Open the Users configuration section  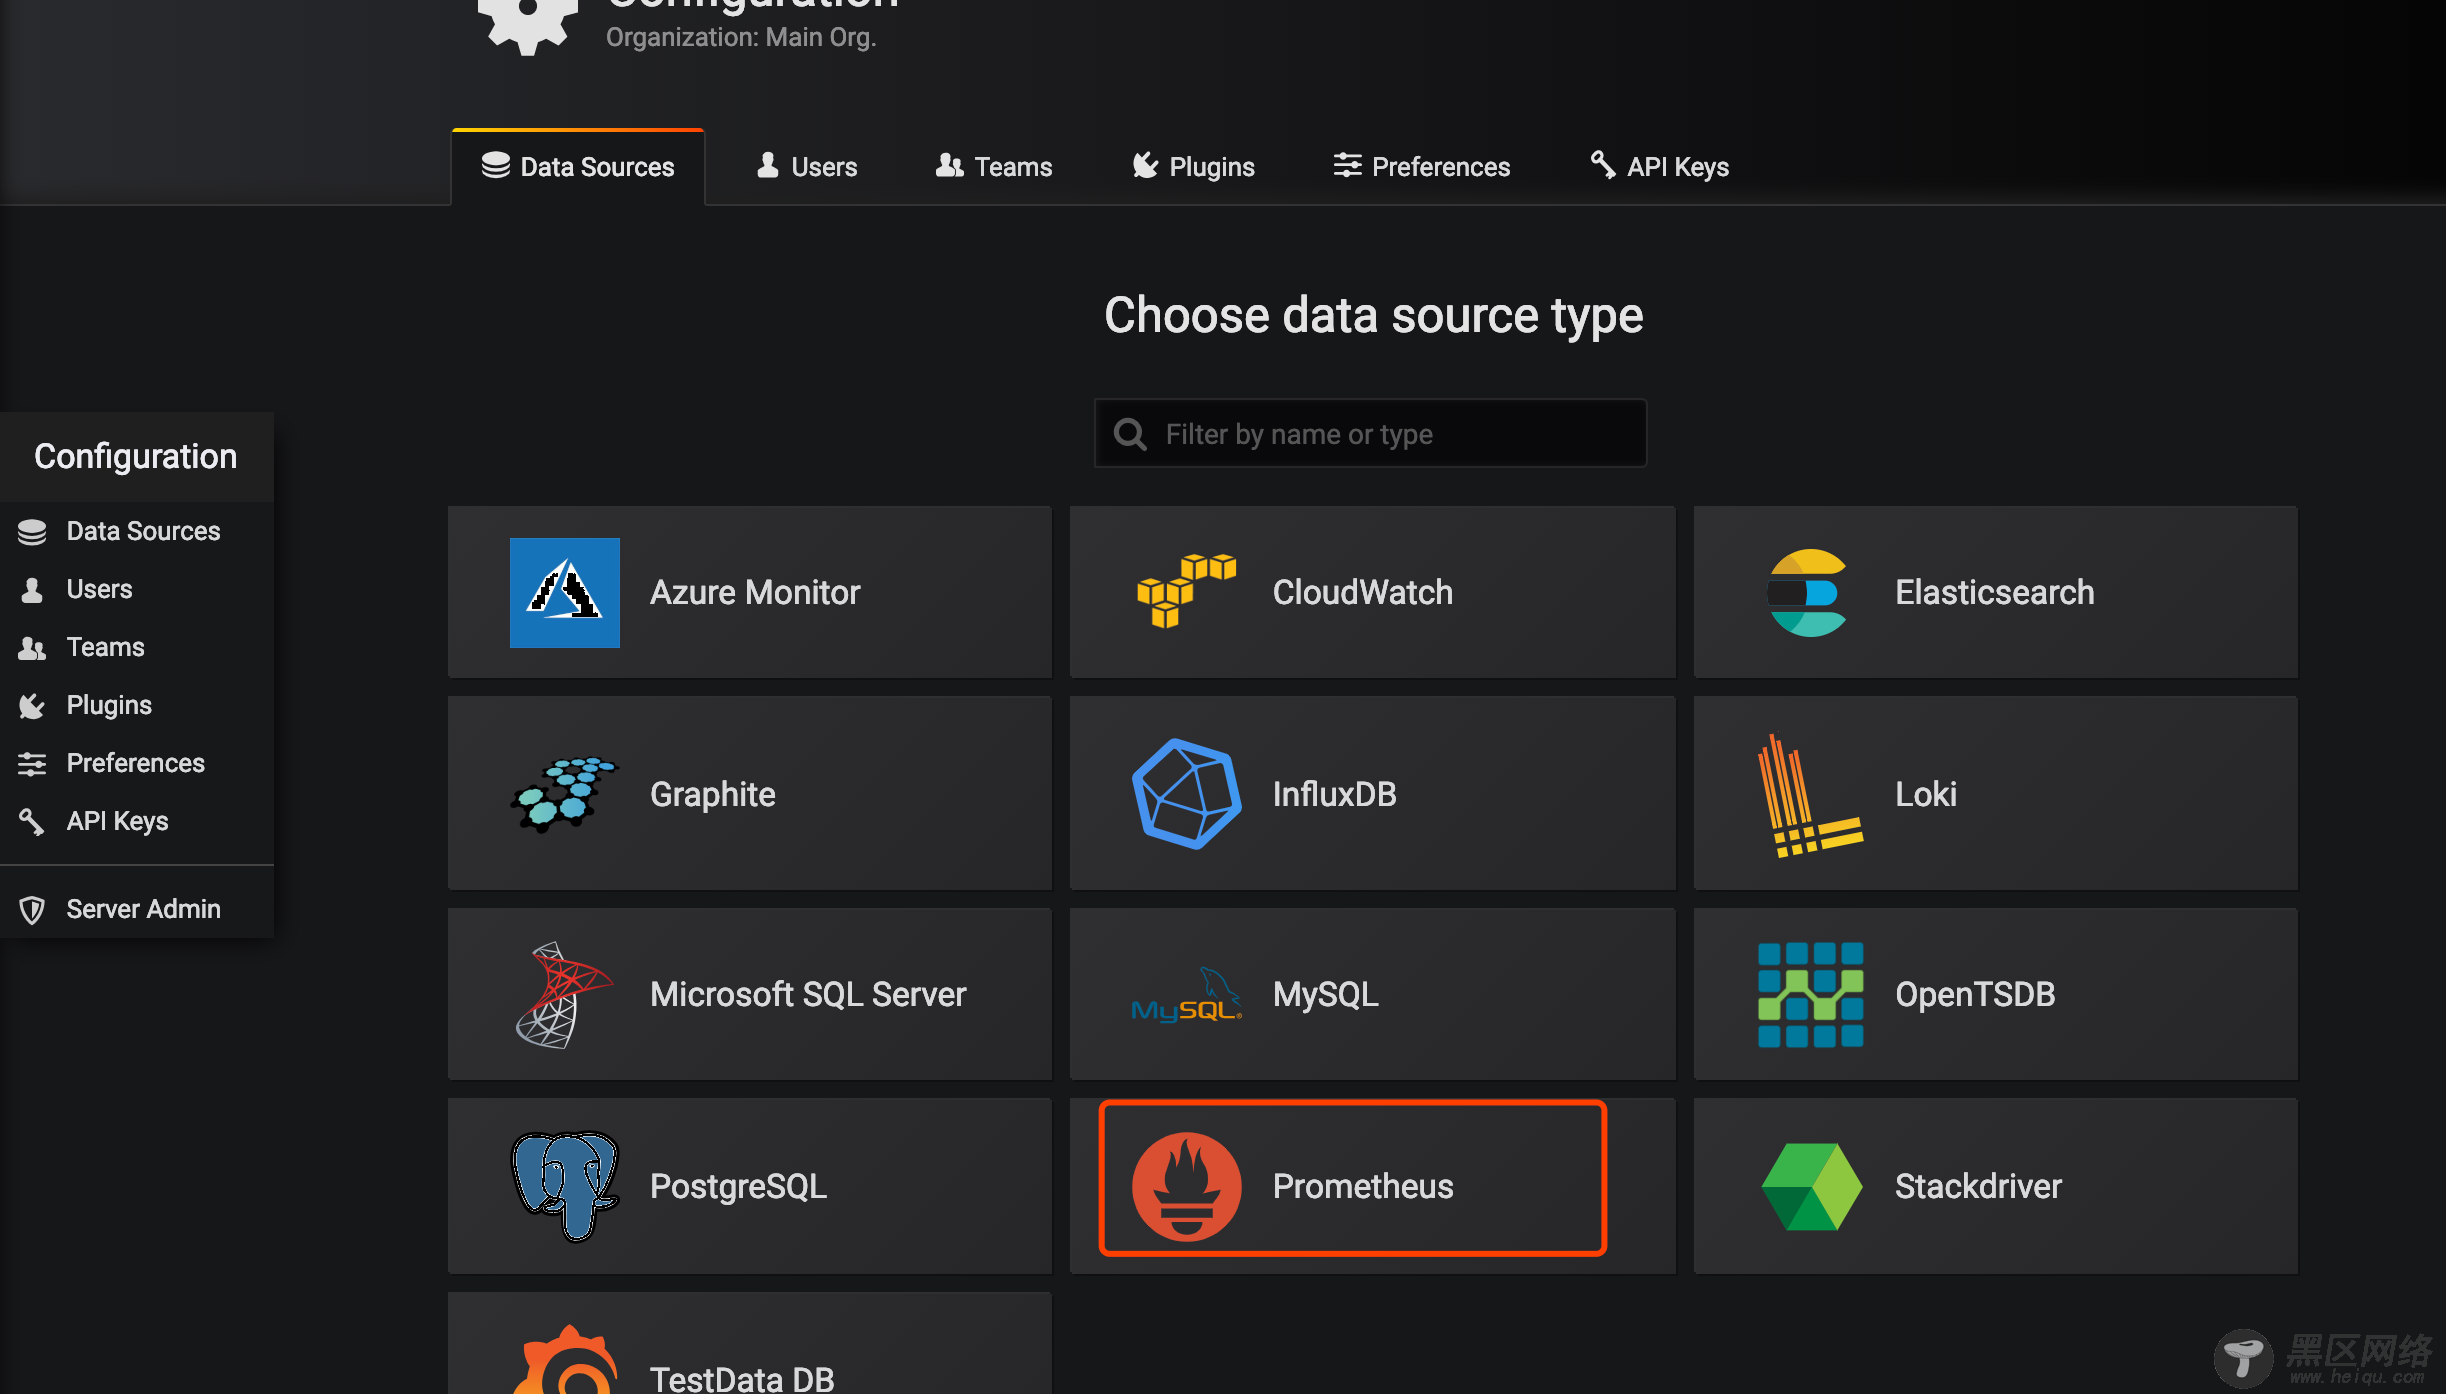(x=97, y=588)
